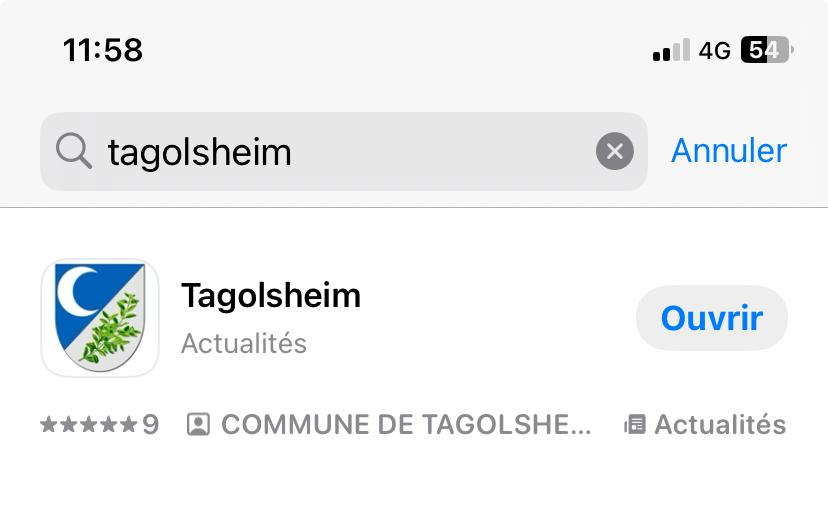The width and height of the screenshot is (828, 525).
Task: Tap the Actualités category label at right
Action: 720,425
